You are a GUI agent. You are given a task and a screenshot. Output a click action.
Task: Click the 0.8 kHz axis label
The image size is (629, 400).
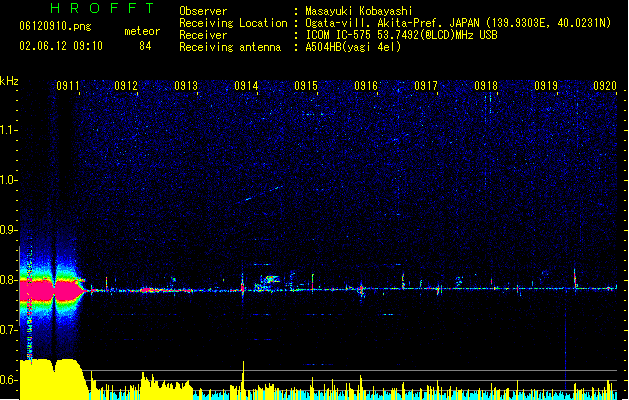tap(8, 280)
